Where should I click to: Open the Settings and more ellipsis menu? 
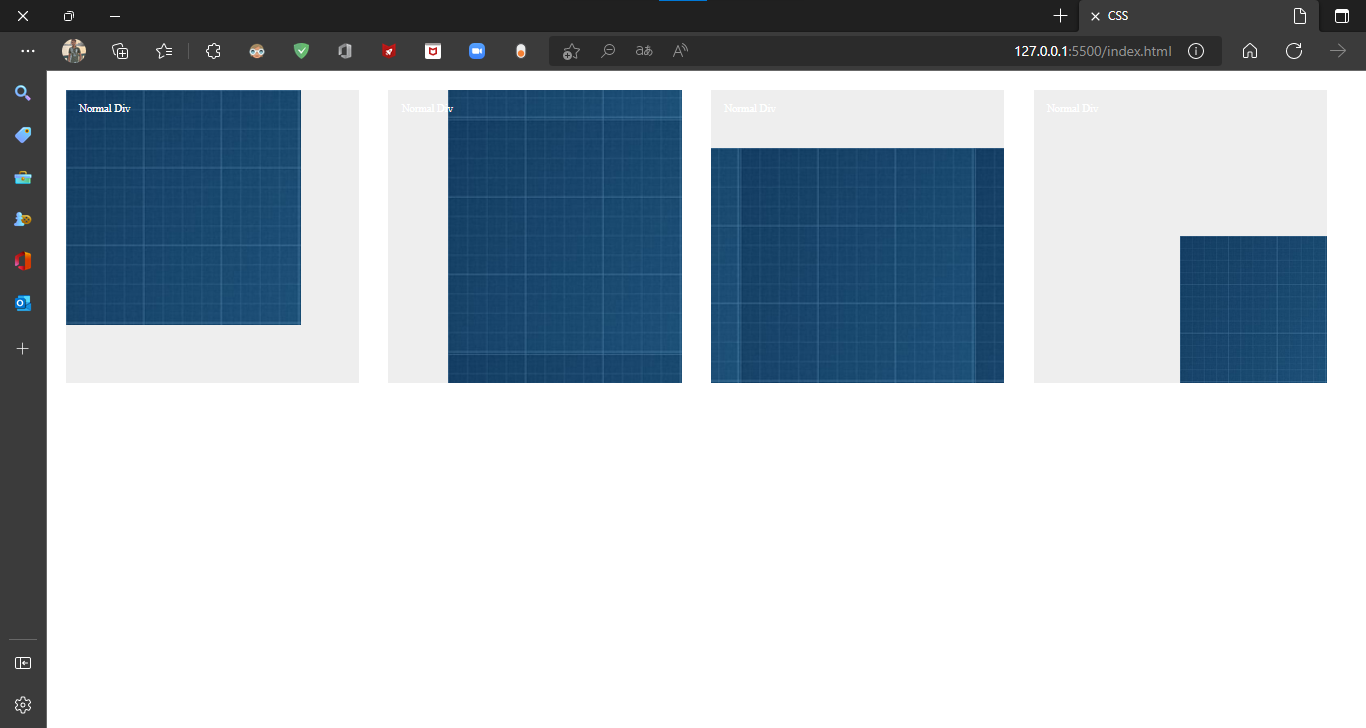[x=28, y=51]
